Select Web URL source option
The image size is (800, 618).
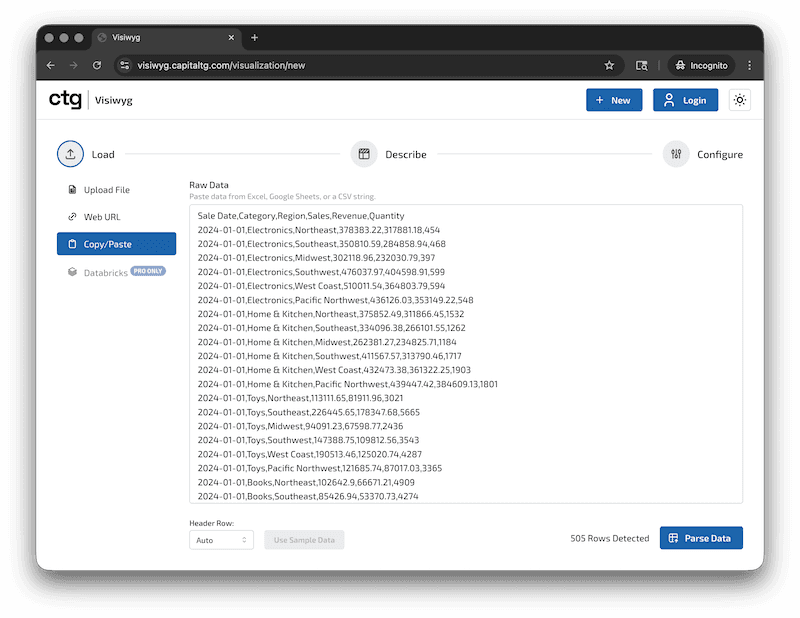(101, 217)
